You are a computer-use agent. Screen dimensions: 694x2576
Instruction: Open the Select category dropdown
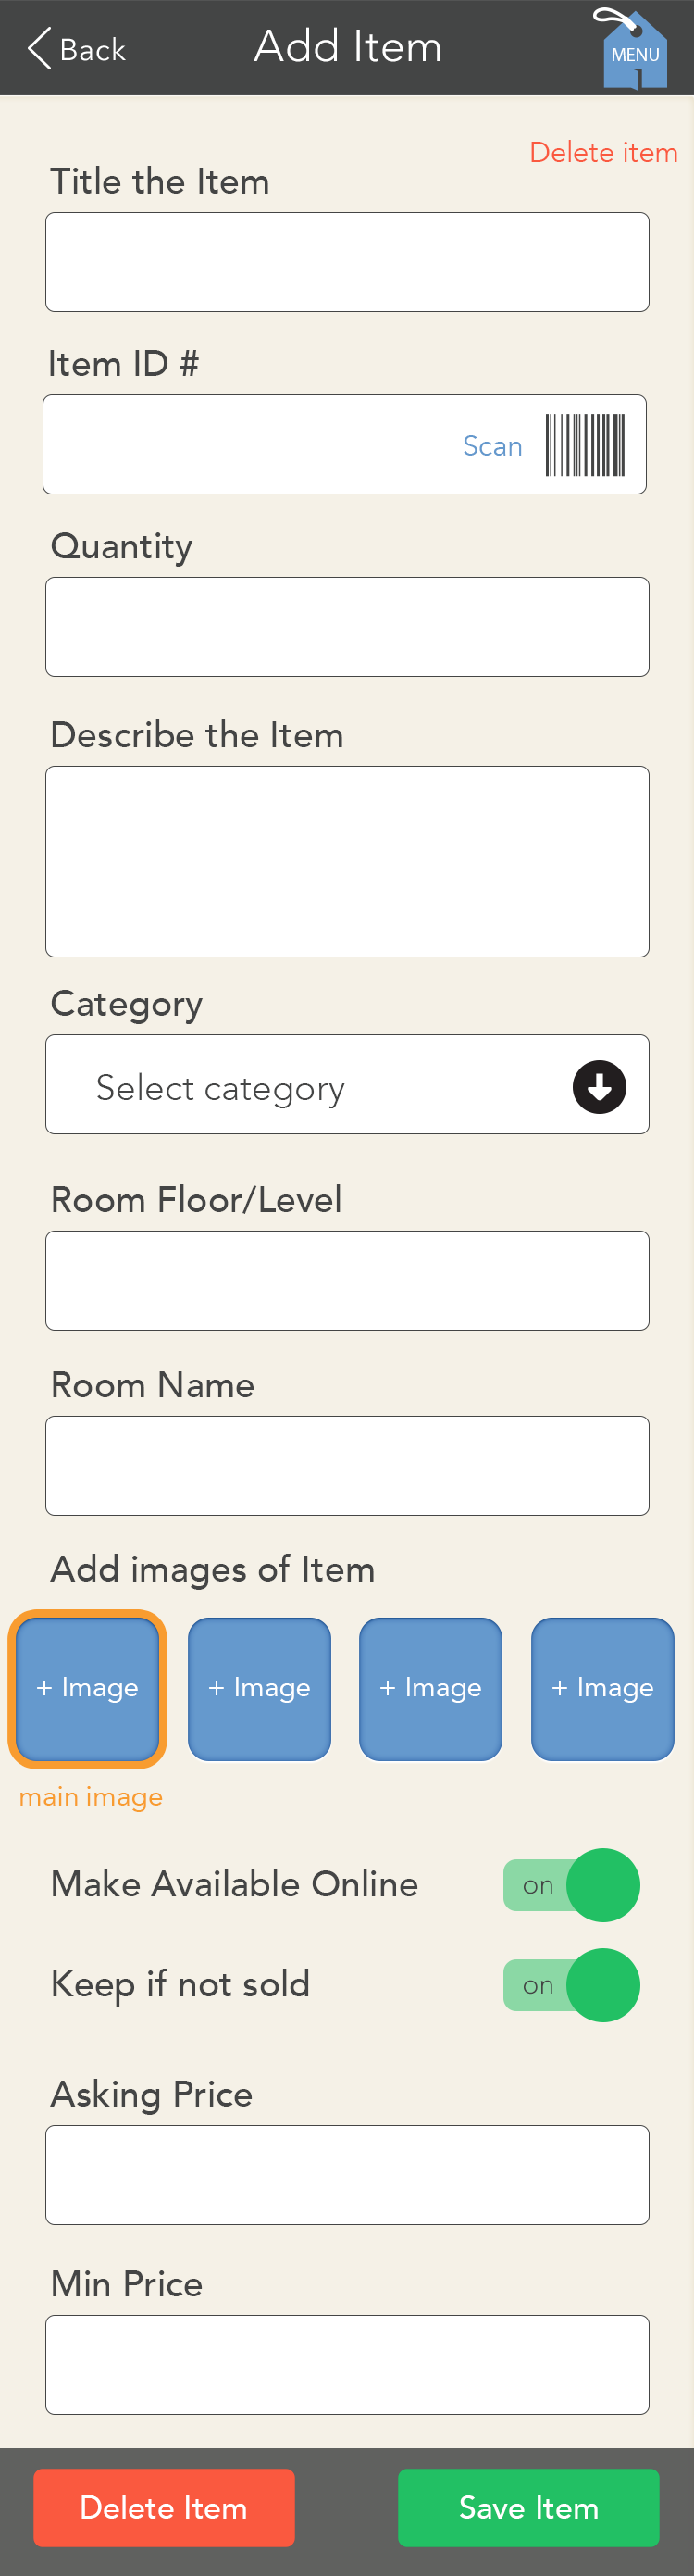coord(347,1084)
